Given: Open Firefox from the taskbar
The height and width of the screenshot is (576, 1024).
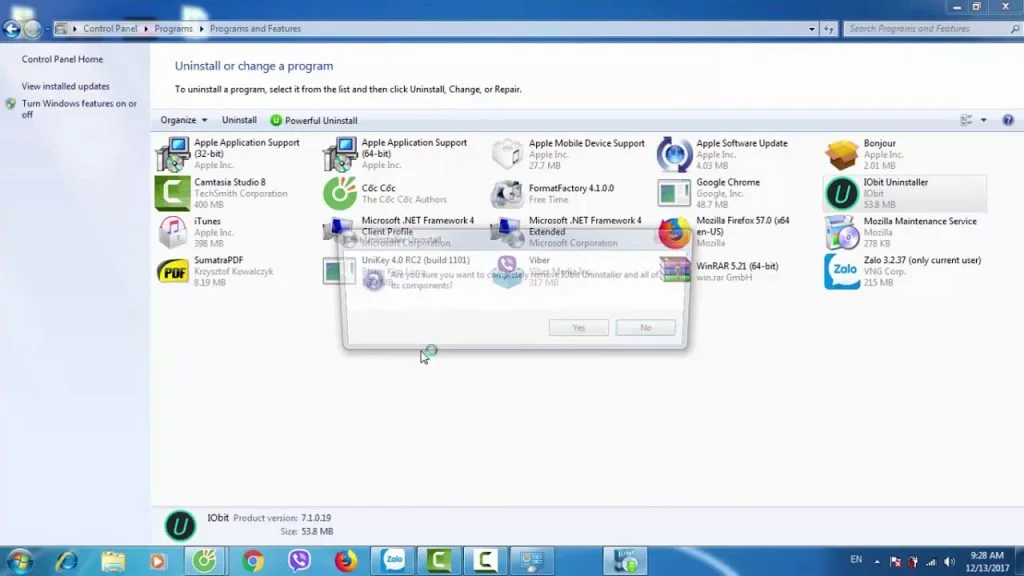Looking at the screenshot, I should coord(346,561).
